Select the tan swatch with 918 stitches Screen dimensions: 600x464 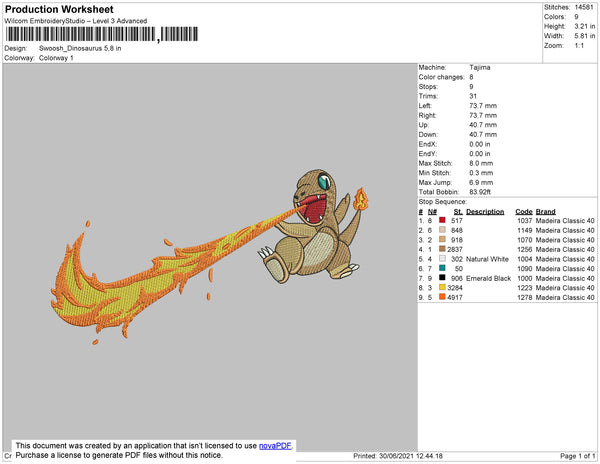tap(442, 239)
